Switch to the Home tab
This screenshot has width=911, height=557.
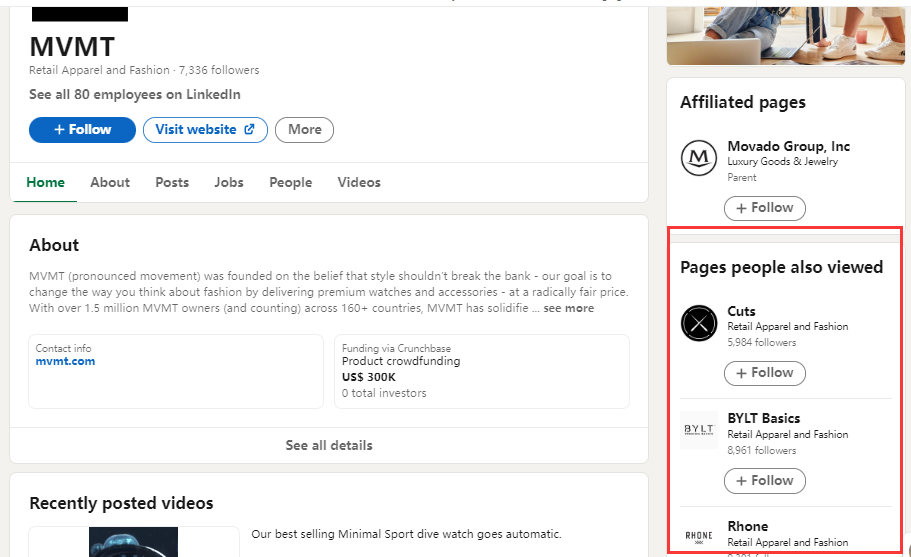tap(45, 182)
